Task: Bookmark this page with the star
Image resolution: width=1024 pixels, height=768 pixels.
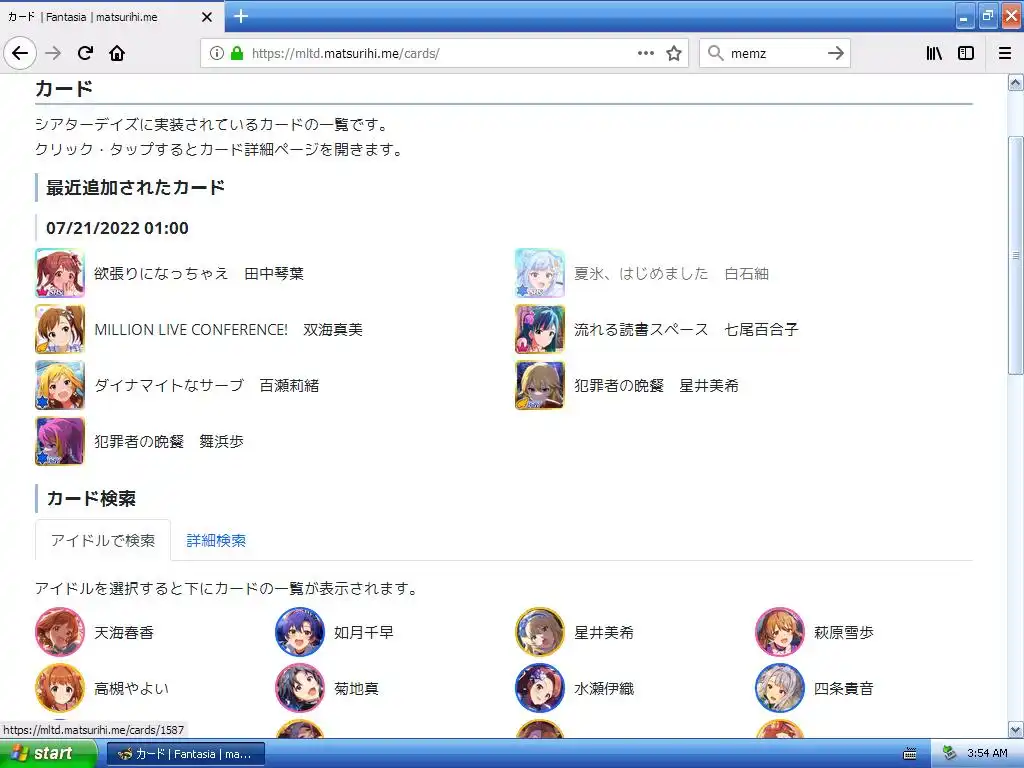Action: coord(674,53)
